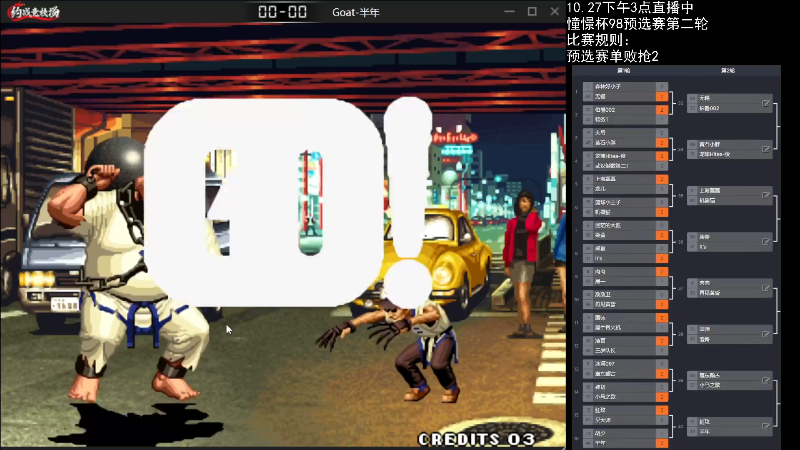This screenshot has width=800, height=450.
Task: Switch to the 第2轮 bracket column header
Action: click(x=728, y=70)
